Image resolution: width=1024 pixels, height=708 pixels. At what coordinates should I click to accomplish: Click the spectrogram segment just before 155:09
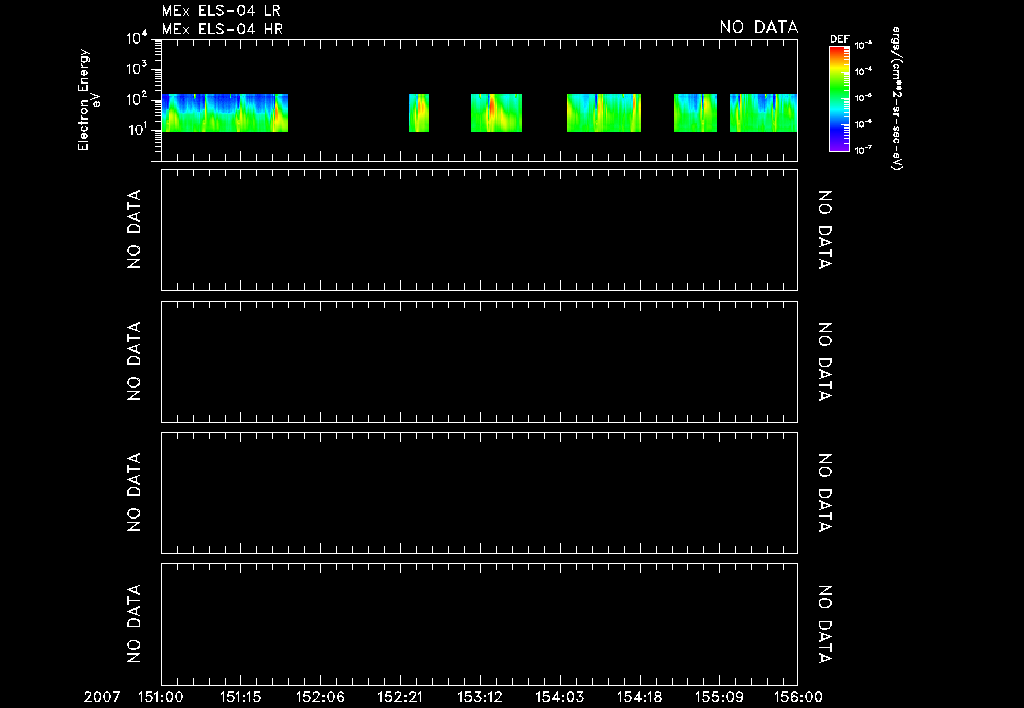[x=695, y=113]
